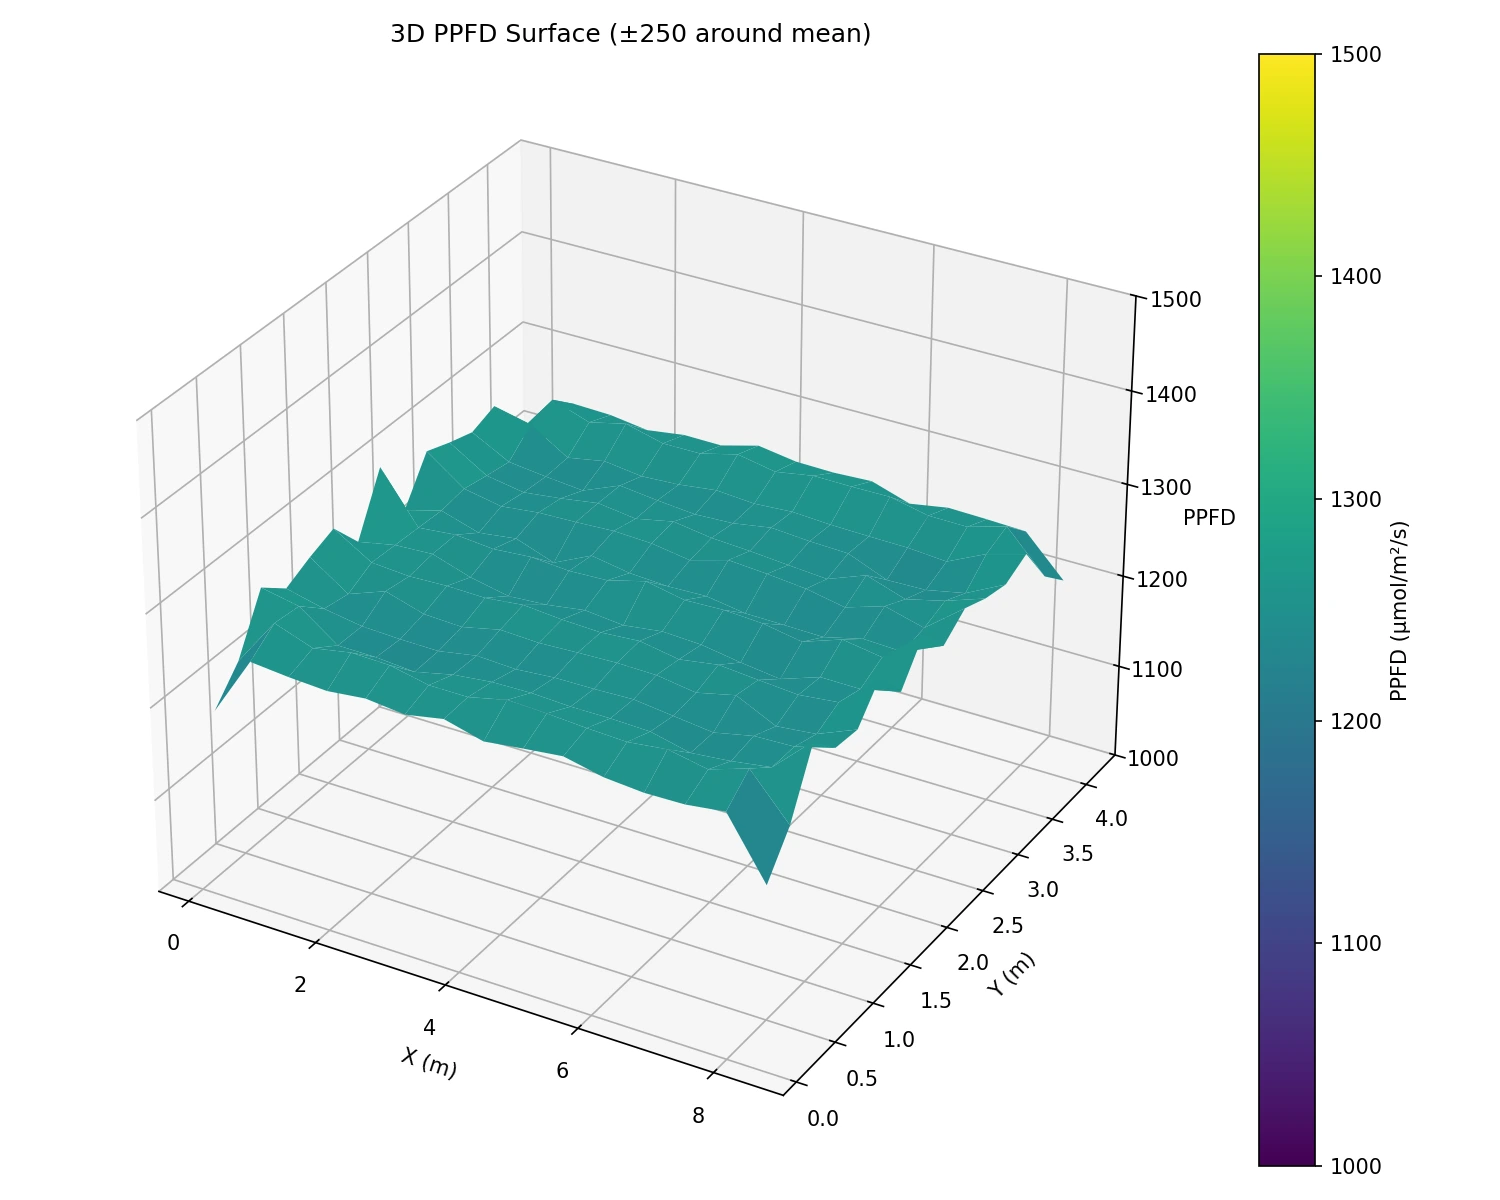Select the 0 tick on the X axis
This screenshot has width=1500, height=1200.
tap(171, 942)
